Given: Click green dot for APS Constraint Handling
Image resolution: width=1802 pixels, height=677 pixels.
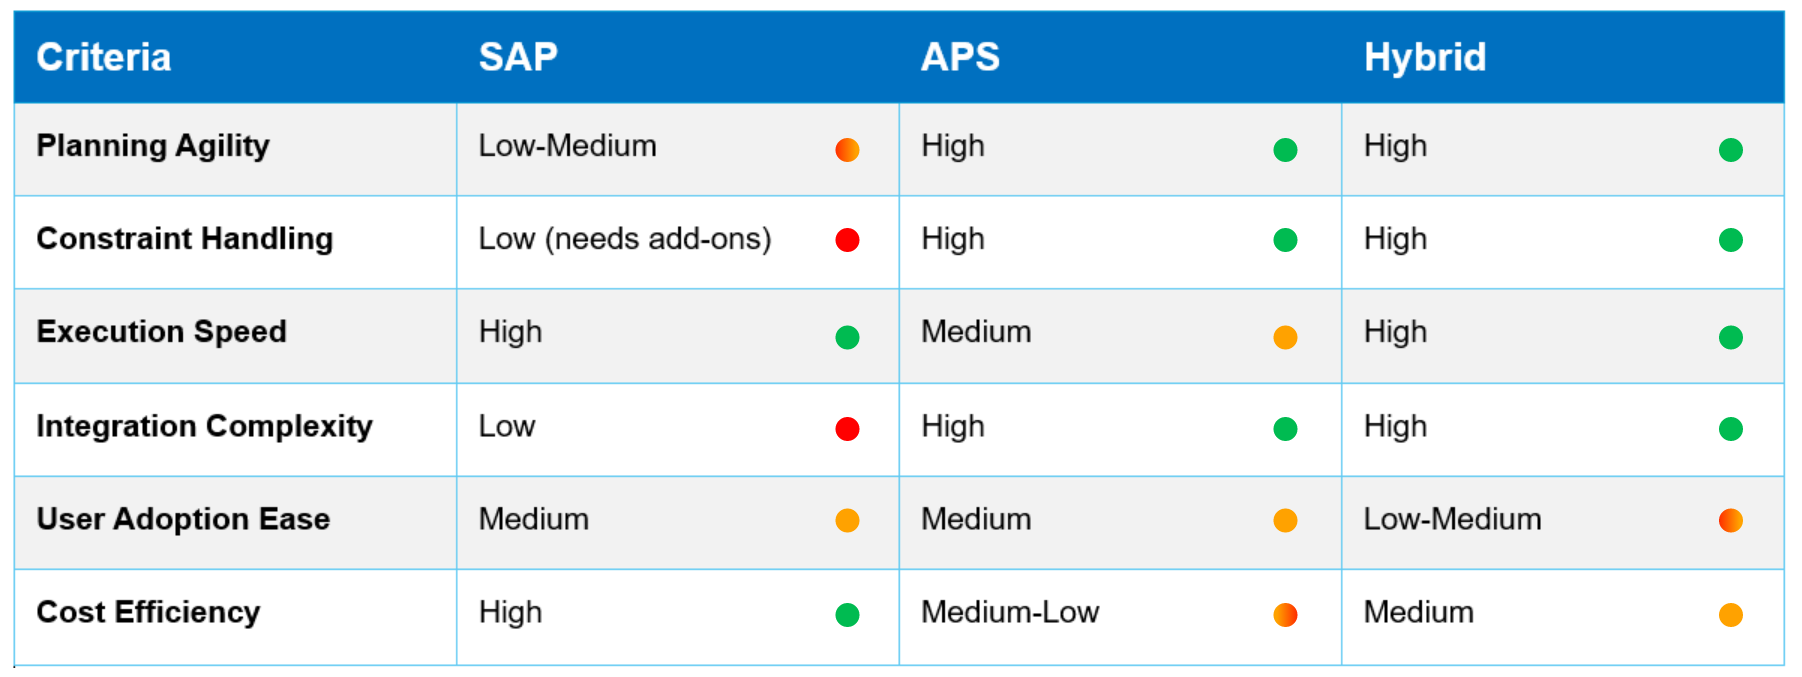Looking at the screenshot, I should click(x=1285, y=240).
